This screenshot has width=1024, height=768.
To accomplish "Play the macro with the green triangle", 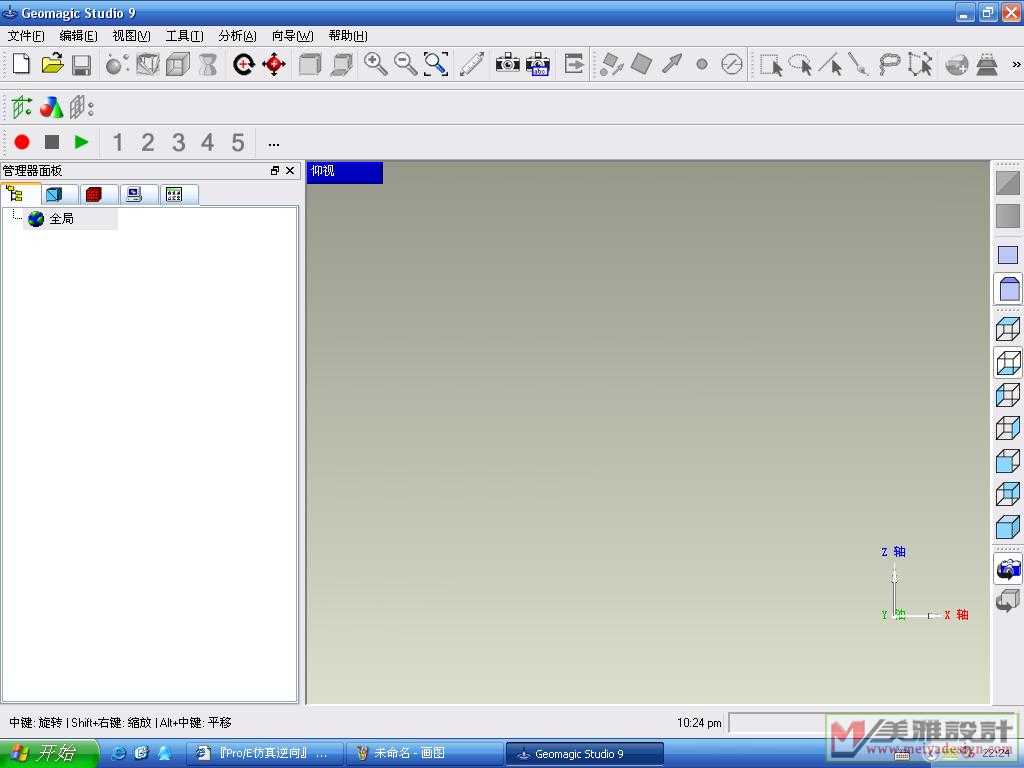I will (81, 142).
